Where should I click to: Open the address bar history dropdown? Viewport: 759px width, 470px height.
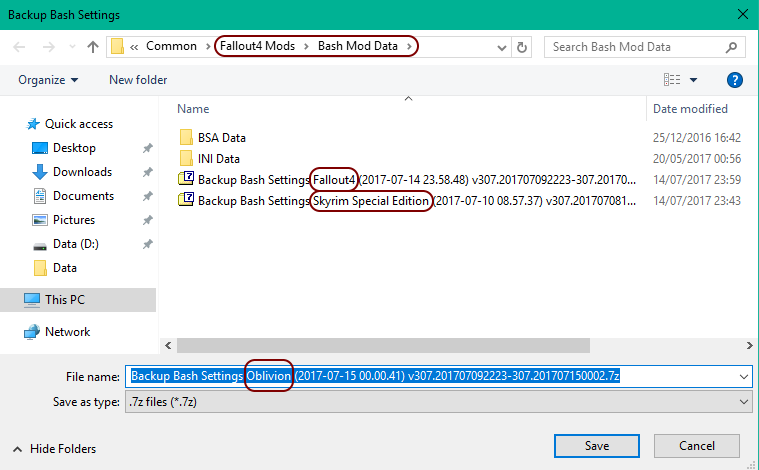pos(501,47)
